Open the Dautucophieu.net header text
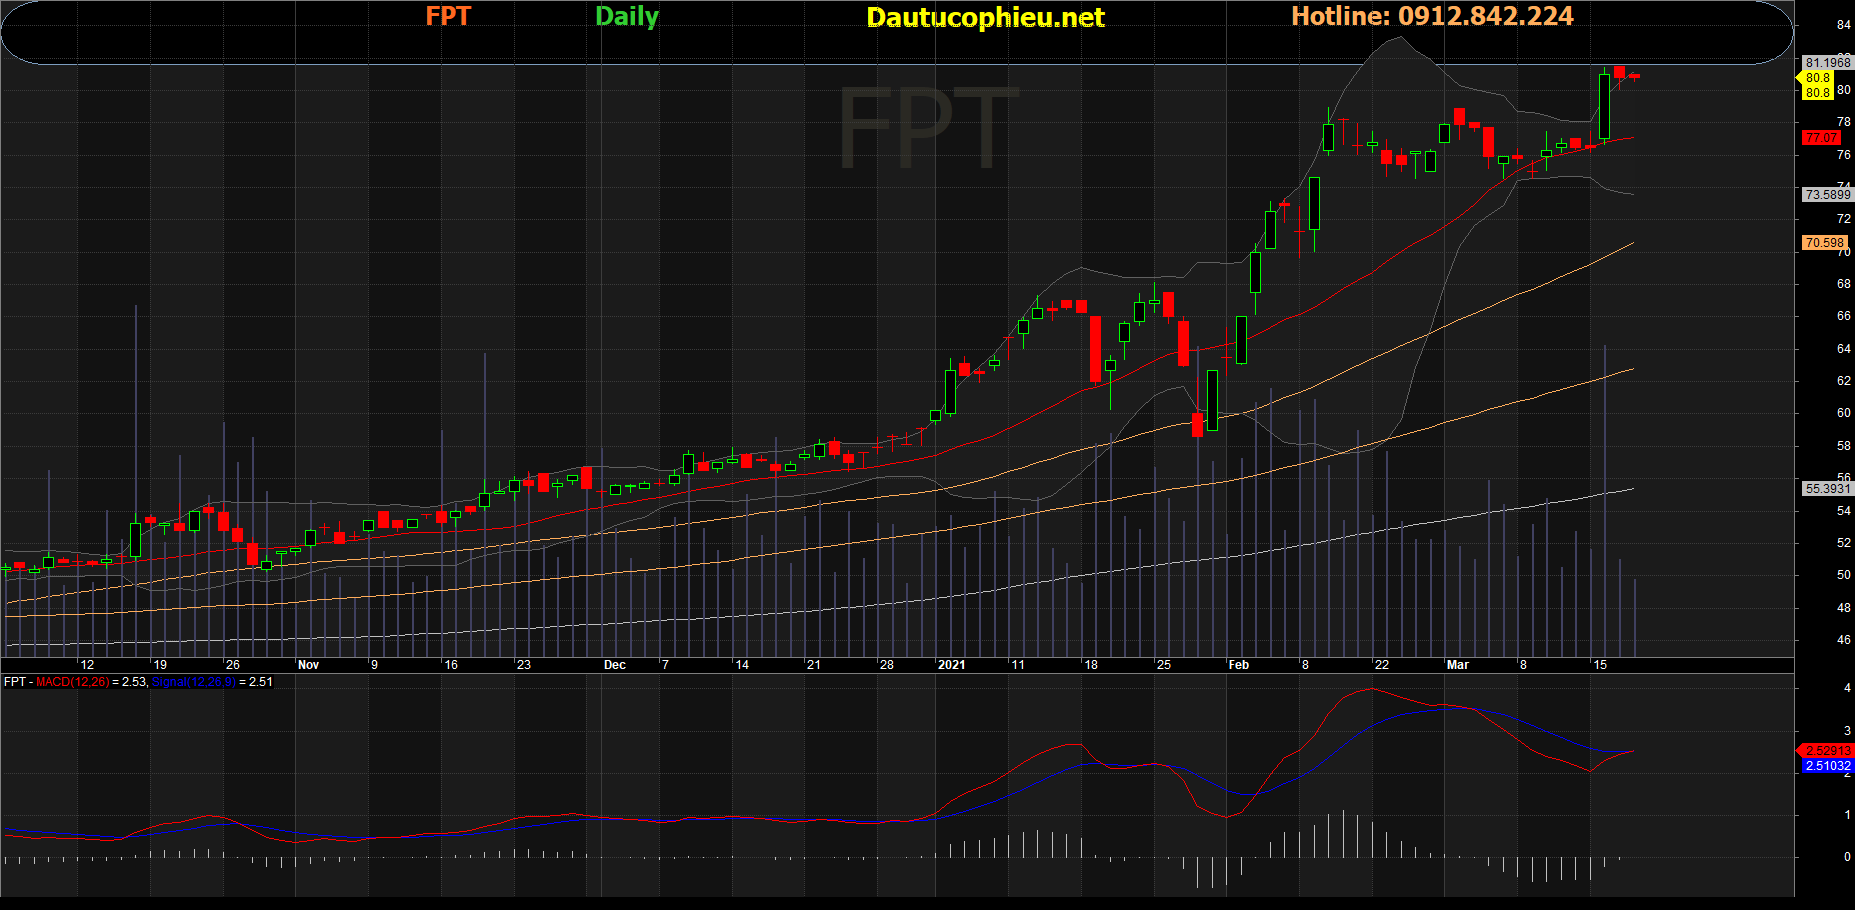 pyautogui.click(x=985, y=17)
